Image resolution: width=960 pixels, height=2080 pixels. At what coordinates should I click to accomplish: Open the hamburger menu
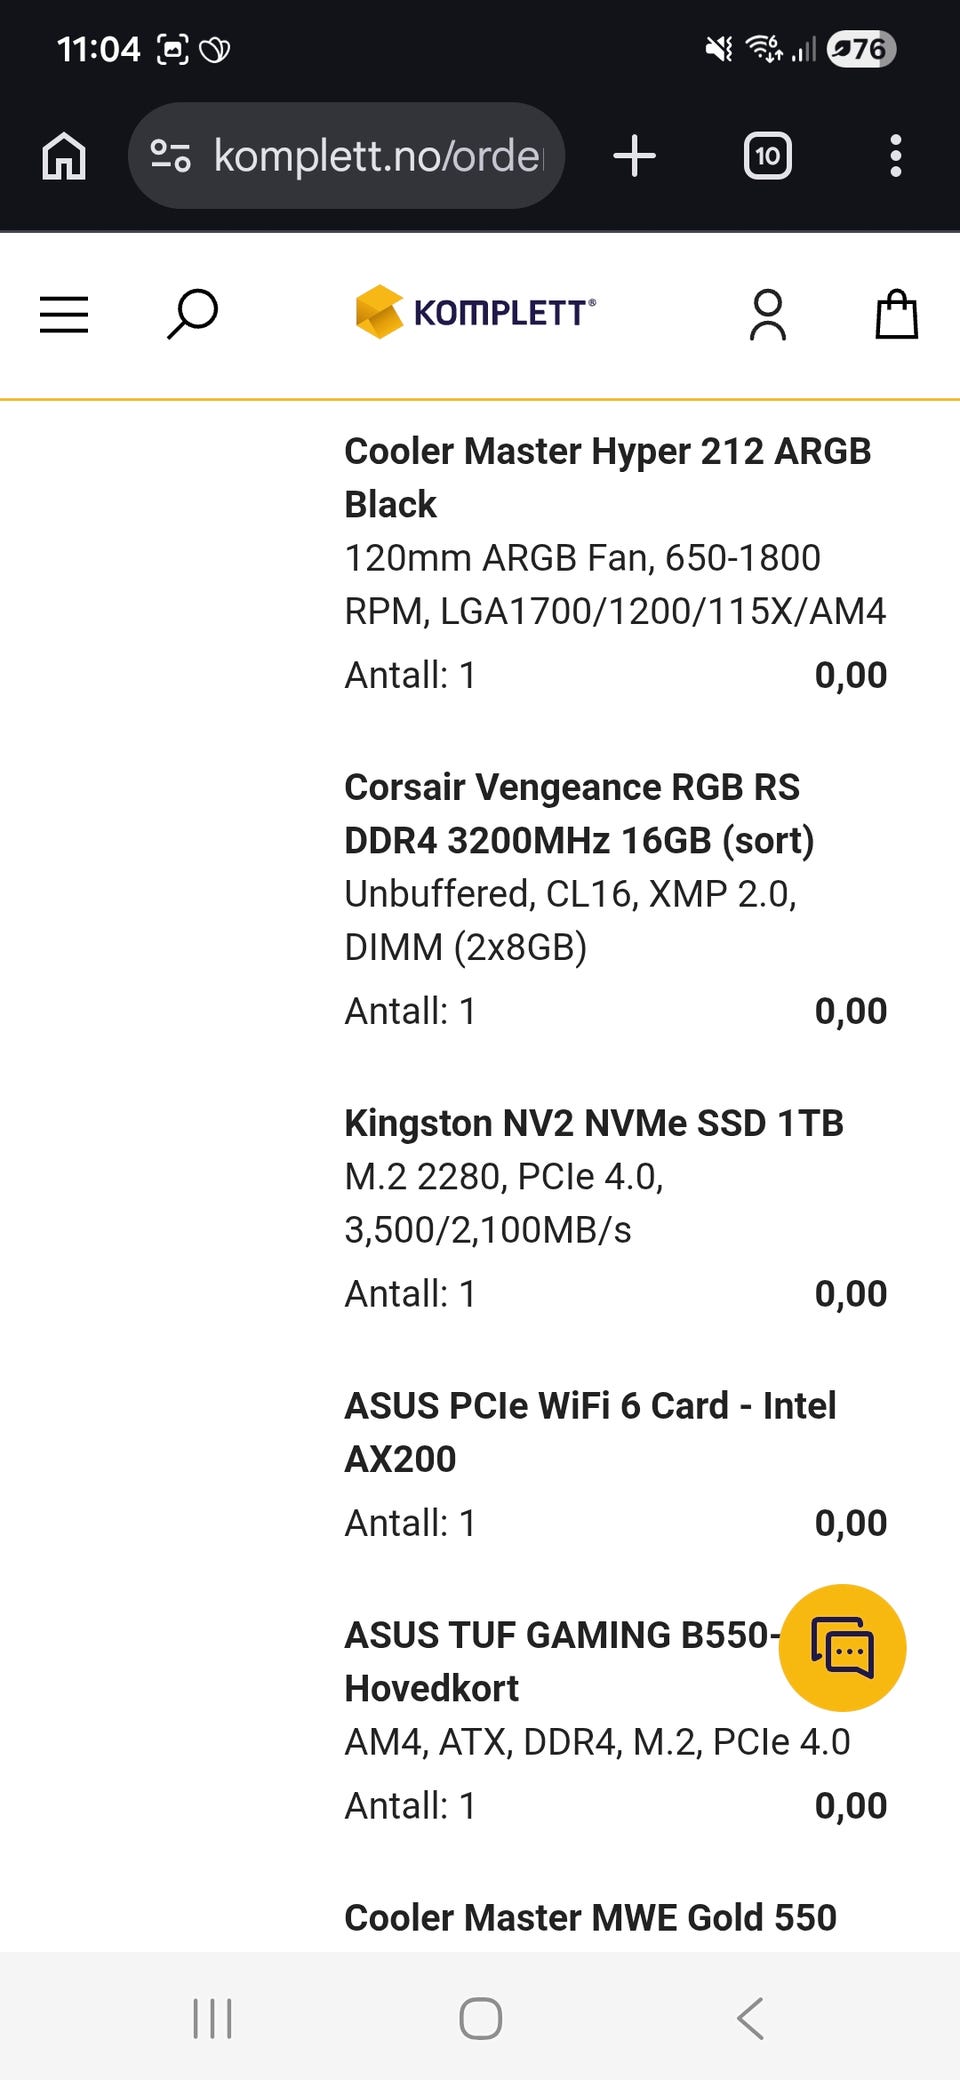[x=64, y=314]
